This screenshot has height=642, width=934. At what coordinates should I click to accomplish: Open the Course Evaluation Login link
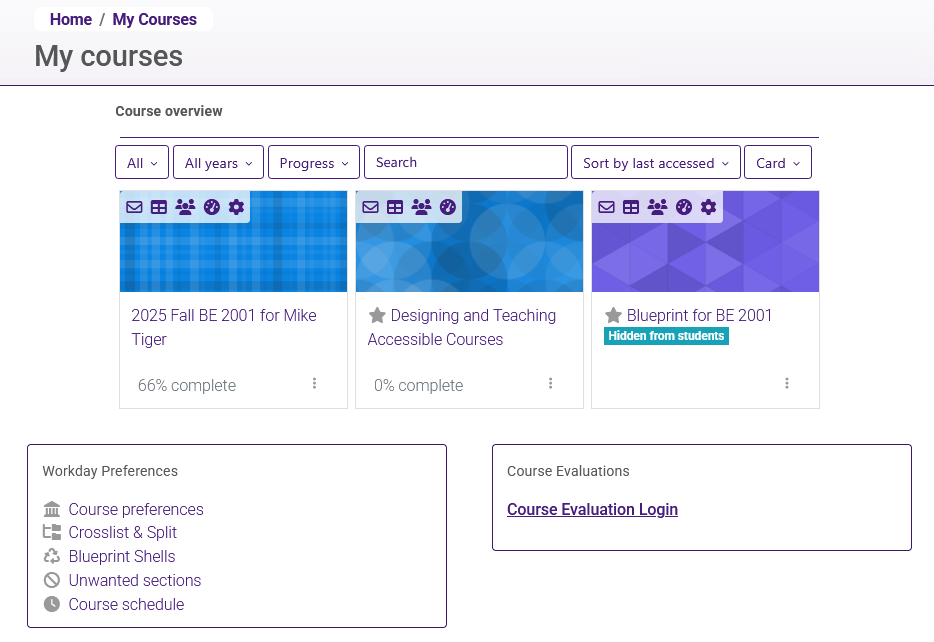pos(592,509)
